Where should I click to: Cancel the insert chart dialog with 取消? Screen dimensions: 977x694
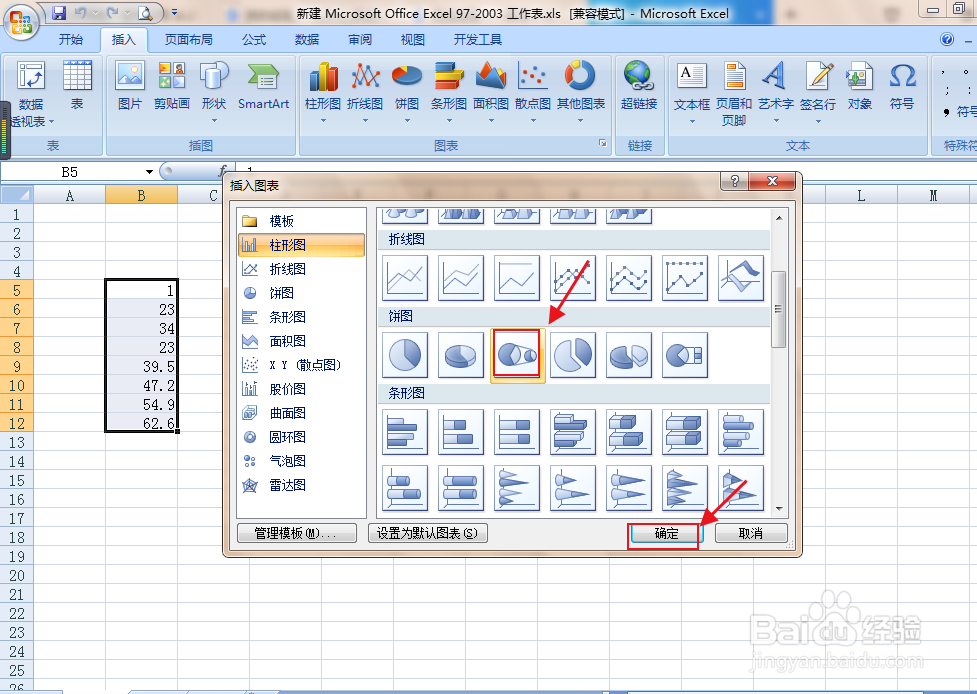point(751,533)
